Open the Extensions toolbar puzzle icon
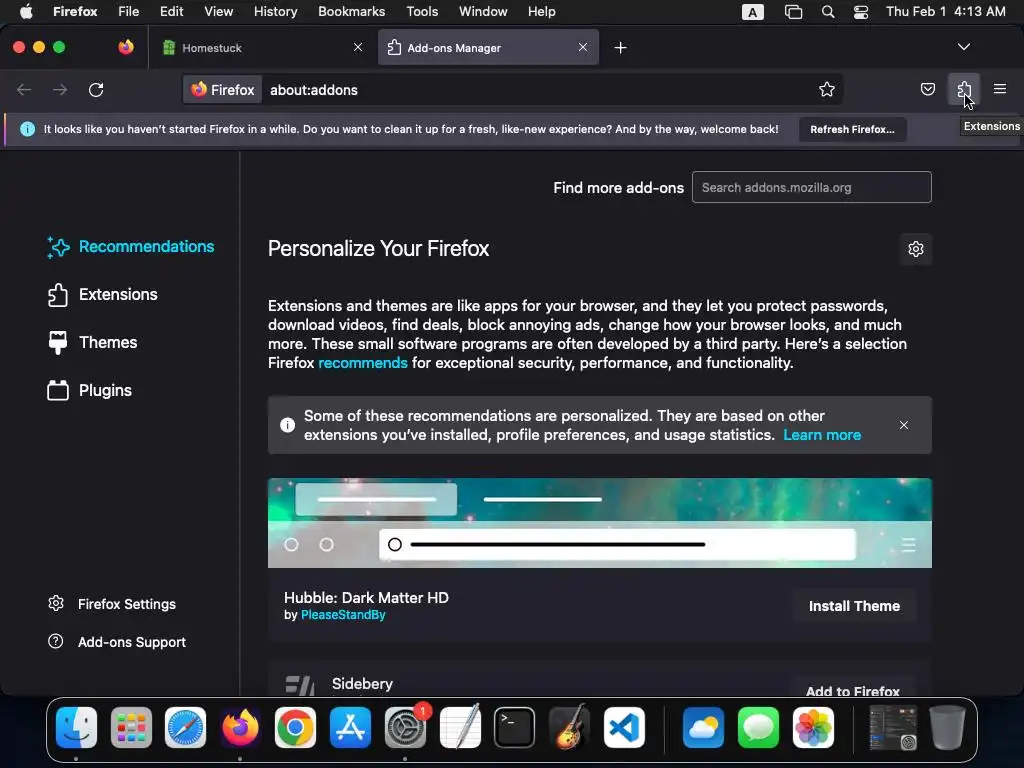This screenshot has width=1024, height=768. 964,89
